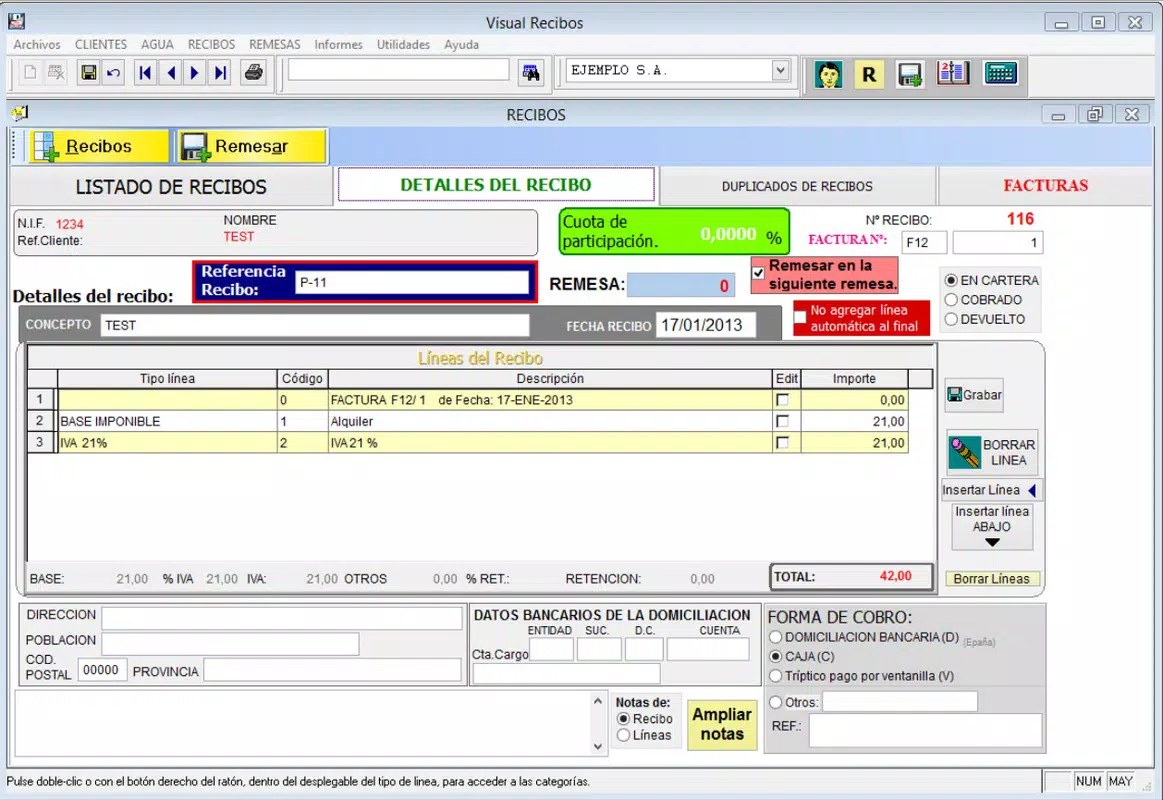Click Insertar línea ABAJO button
The image size is (1163, 800).
point(992,527)
